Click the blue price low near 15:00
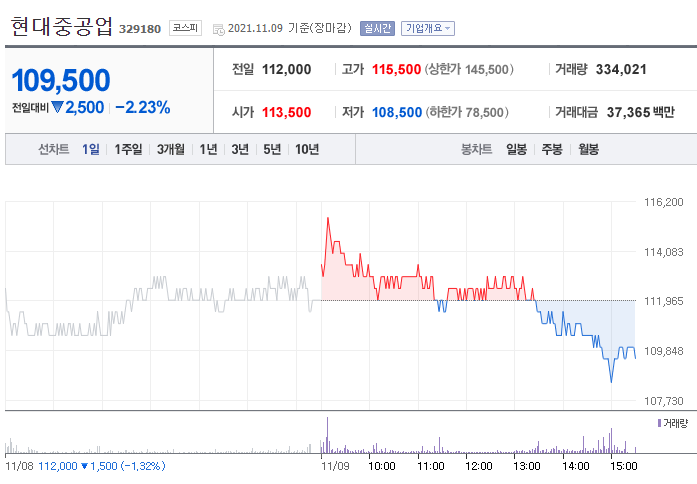Viewport: 697px width, 484px height. pos(611,380)
